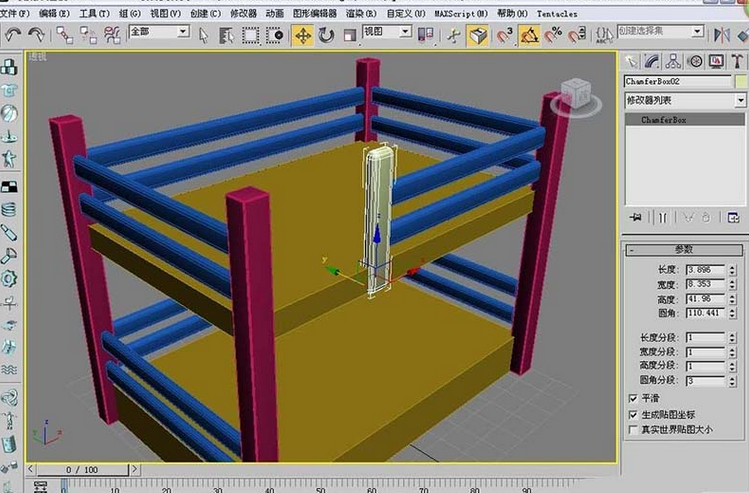749x493 pixels.
Task: Open Select by Name dialog icon
Action: (x=226, y=35)
